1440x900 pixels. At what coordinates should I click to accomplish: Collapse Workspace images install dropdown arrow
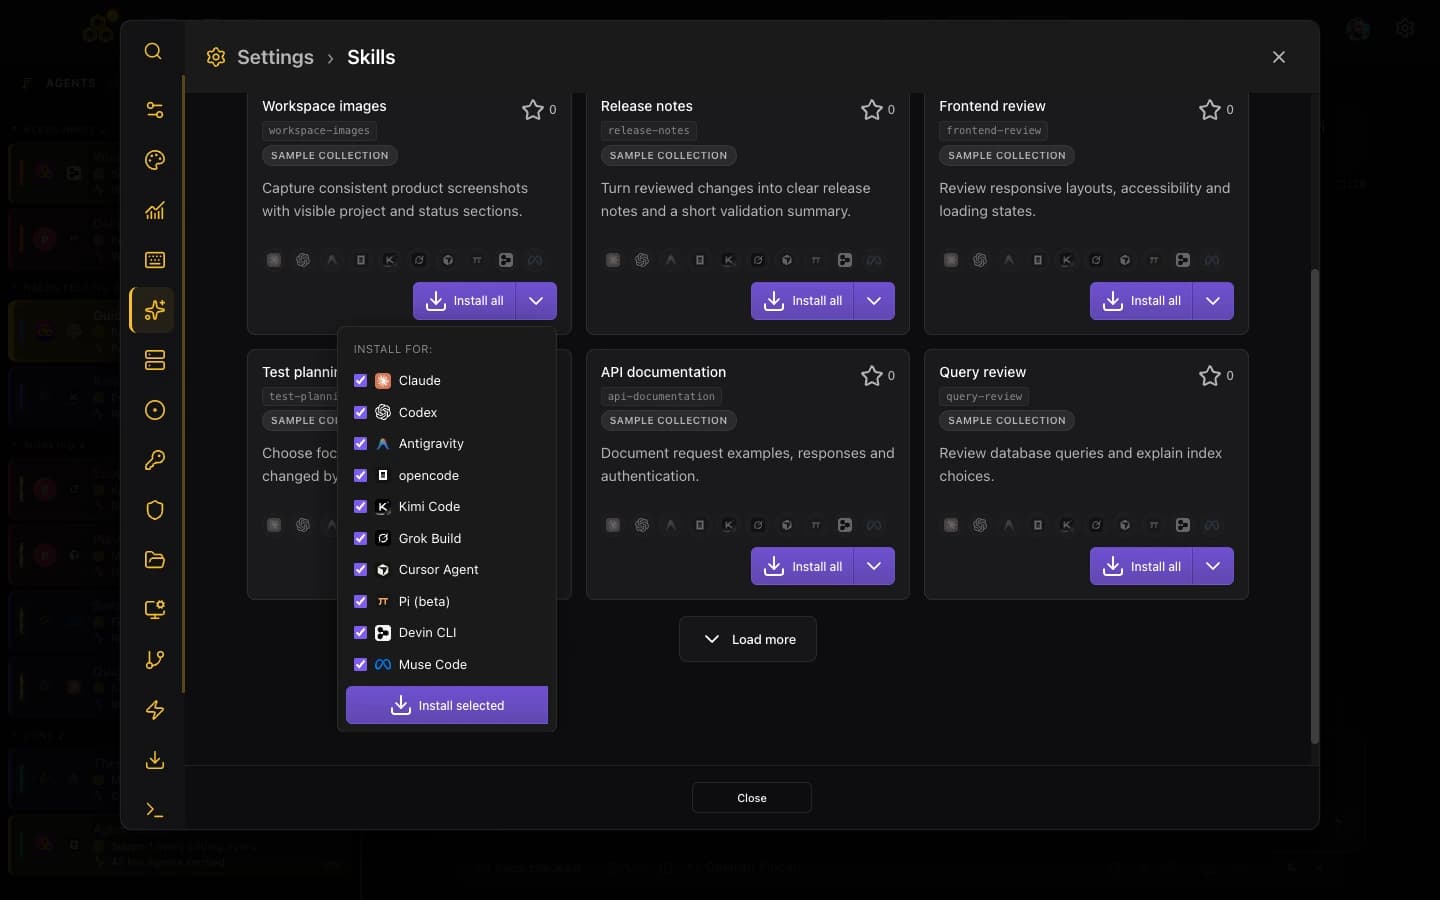(536, 301)
